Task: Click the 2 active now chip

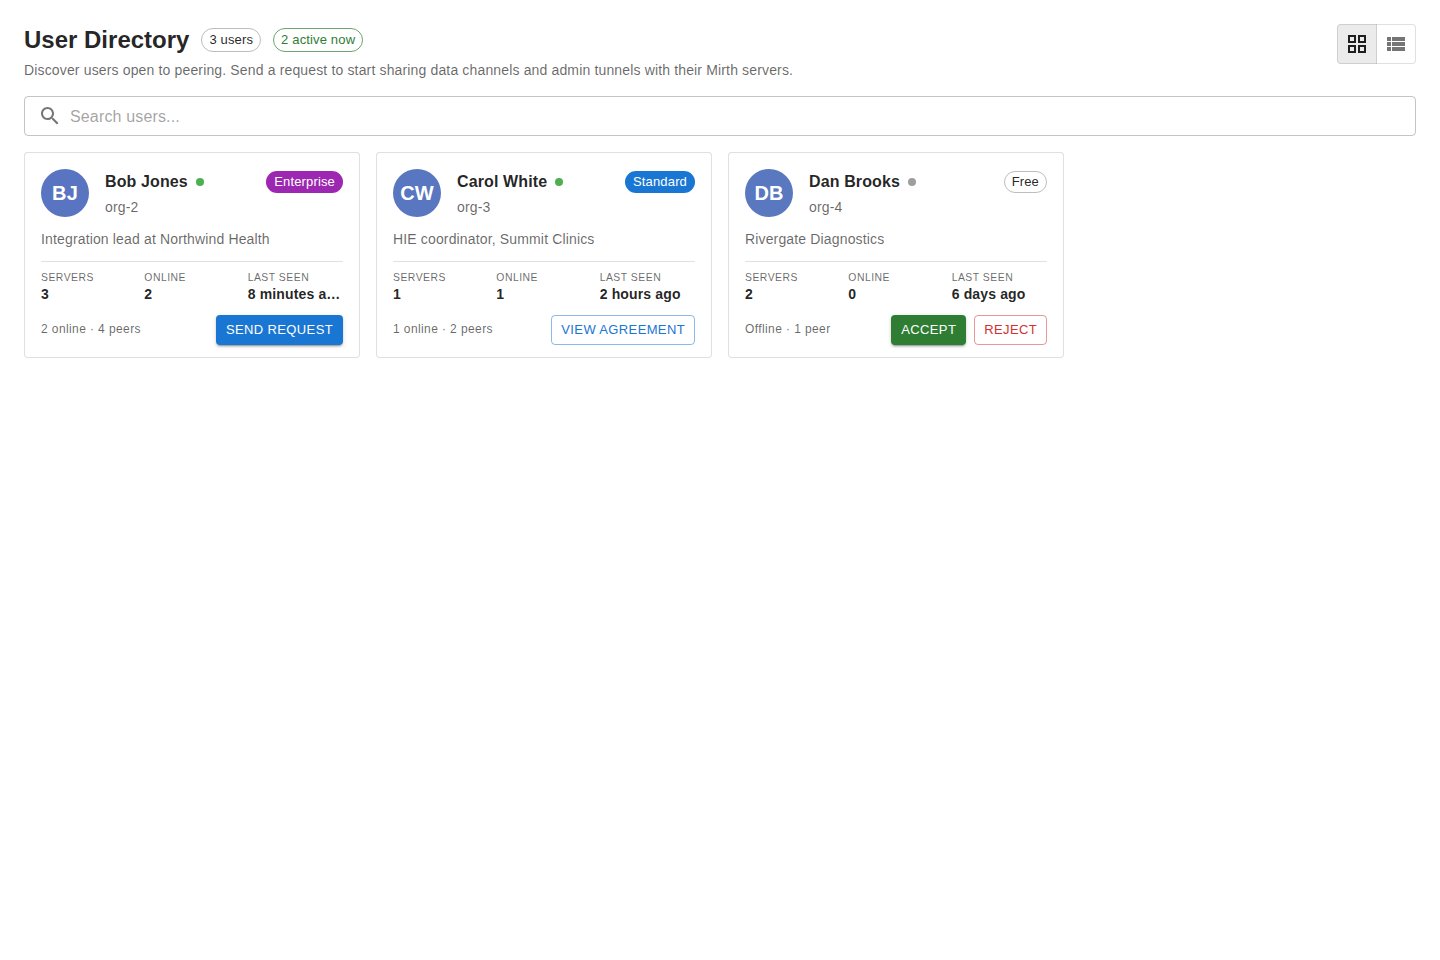Action: click(318, 40)
